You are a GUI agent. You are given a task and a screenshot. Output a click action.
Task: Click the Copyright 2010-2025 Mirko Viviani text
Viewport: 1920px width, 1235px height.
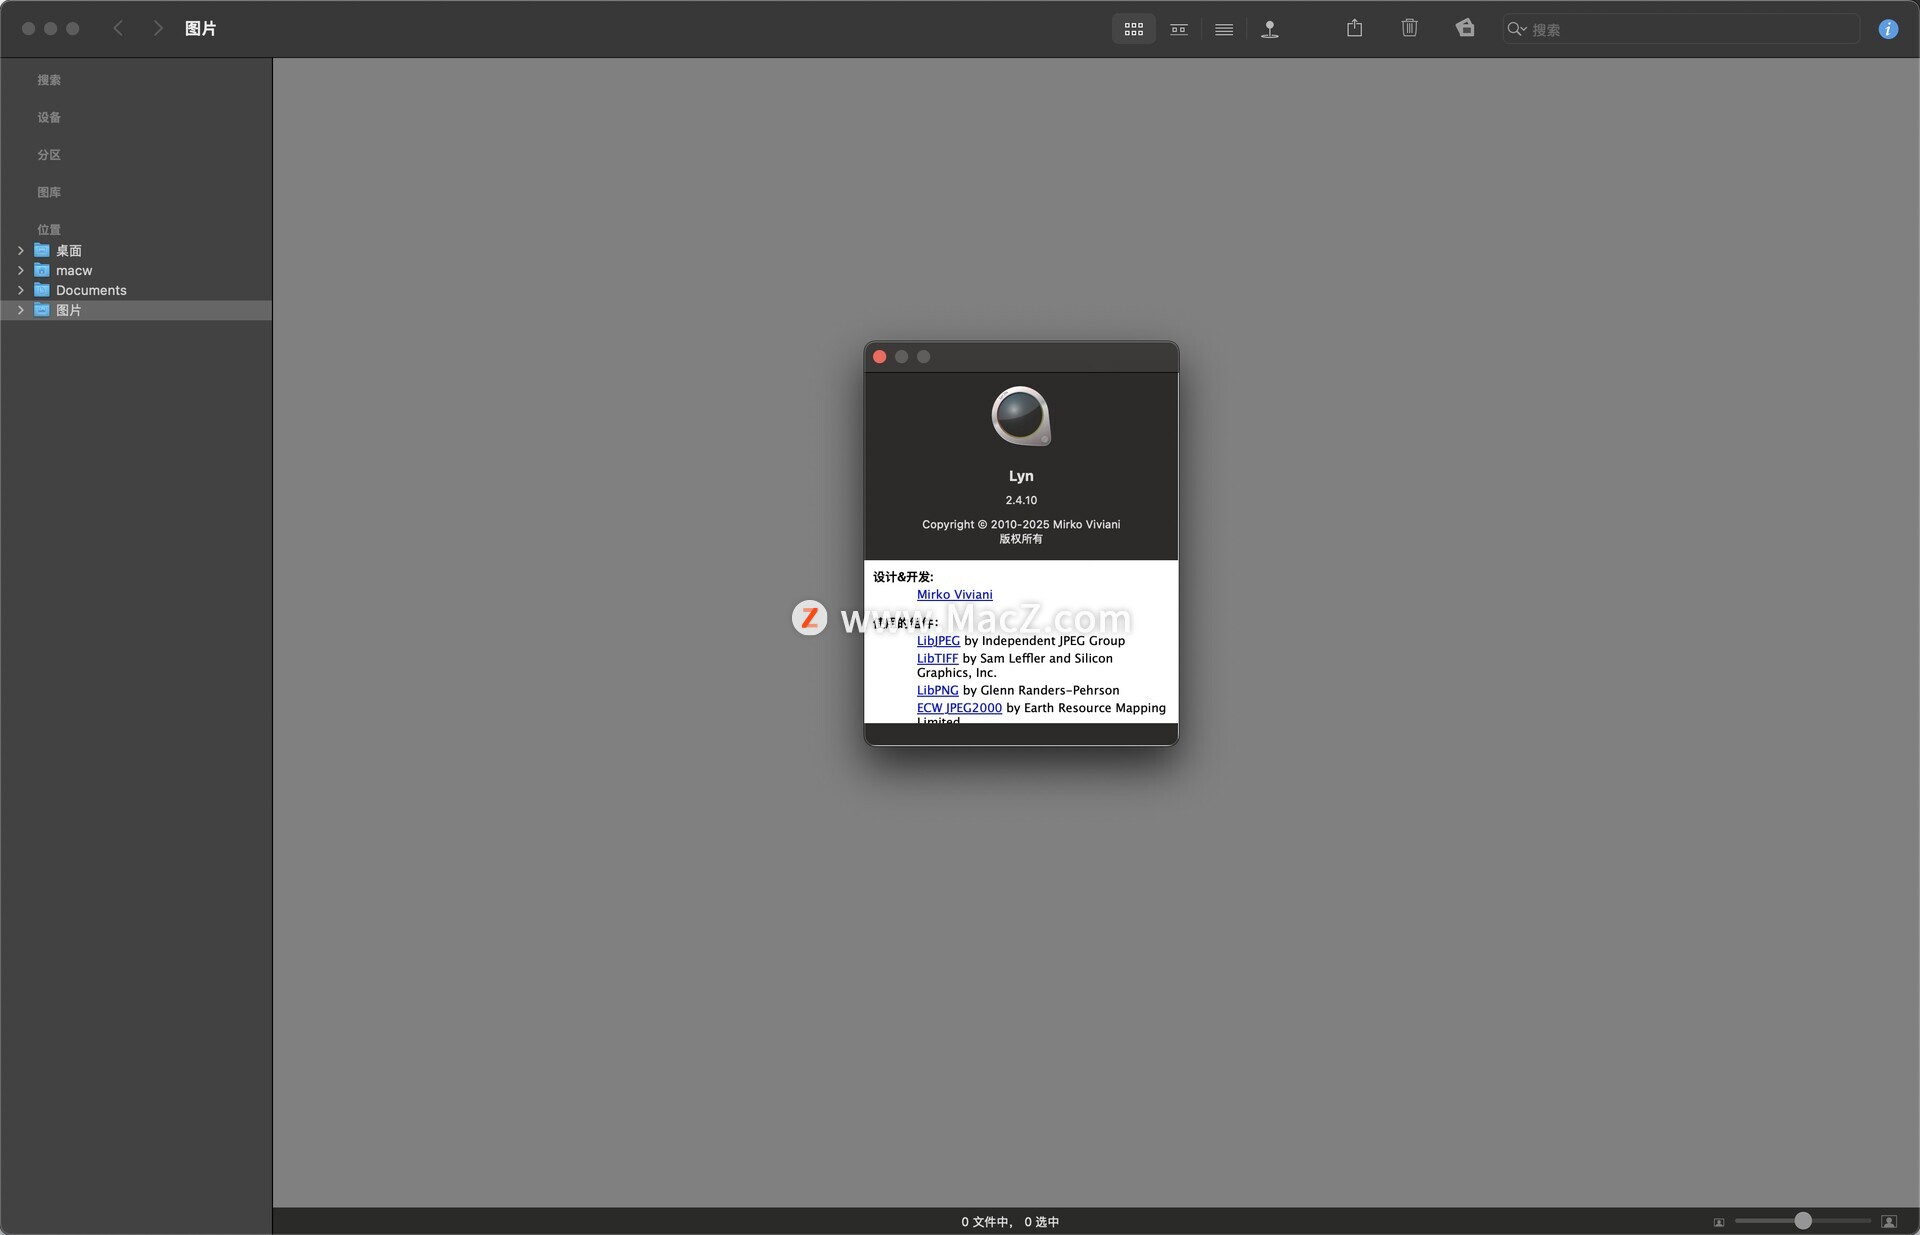click(x=1021, y=524)
